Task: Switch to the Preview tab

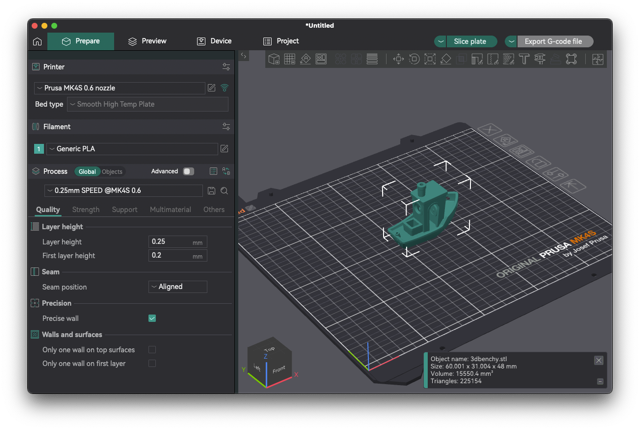Action: [x=147, y=41]
